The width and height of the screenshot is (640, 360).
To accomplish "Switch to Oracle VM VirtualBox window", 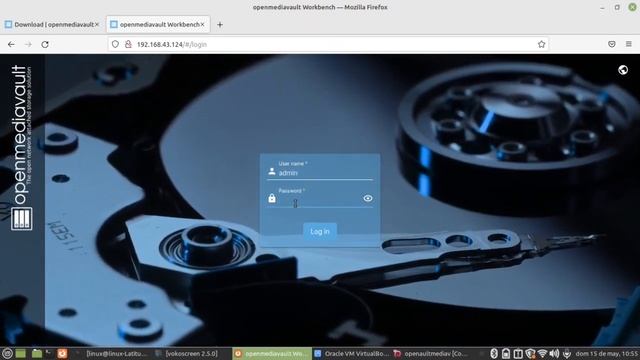I will [x=352, y=354].
